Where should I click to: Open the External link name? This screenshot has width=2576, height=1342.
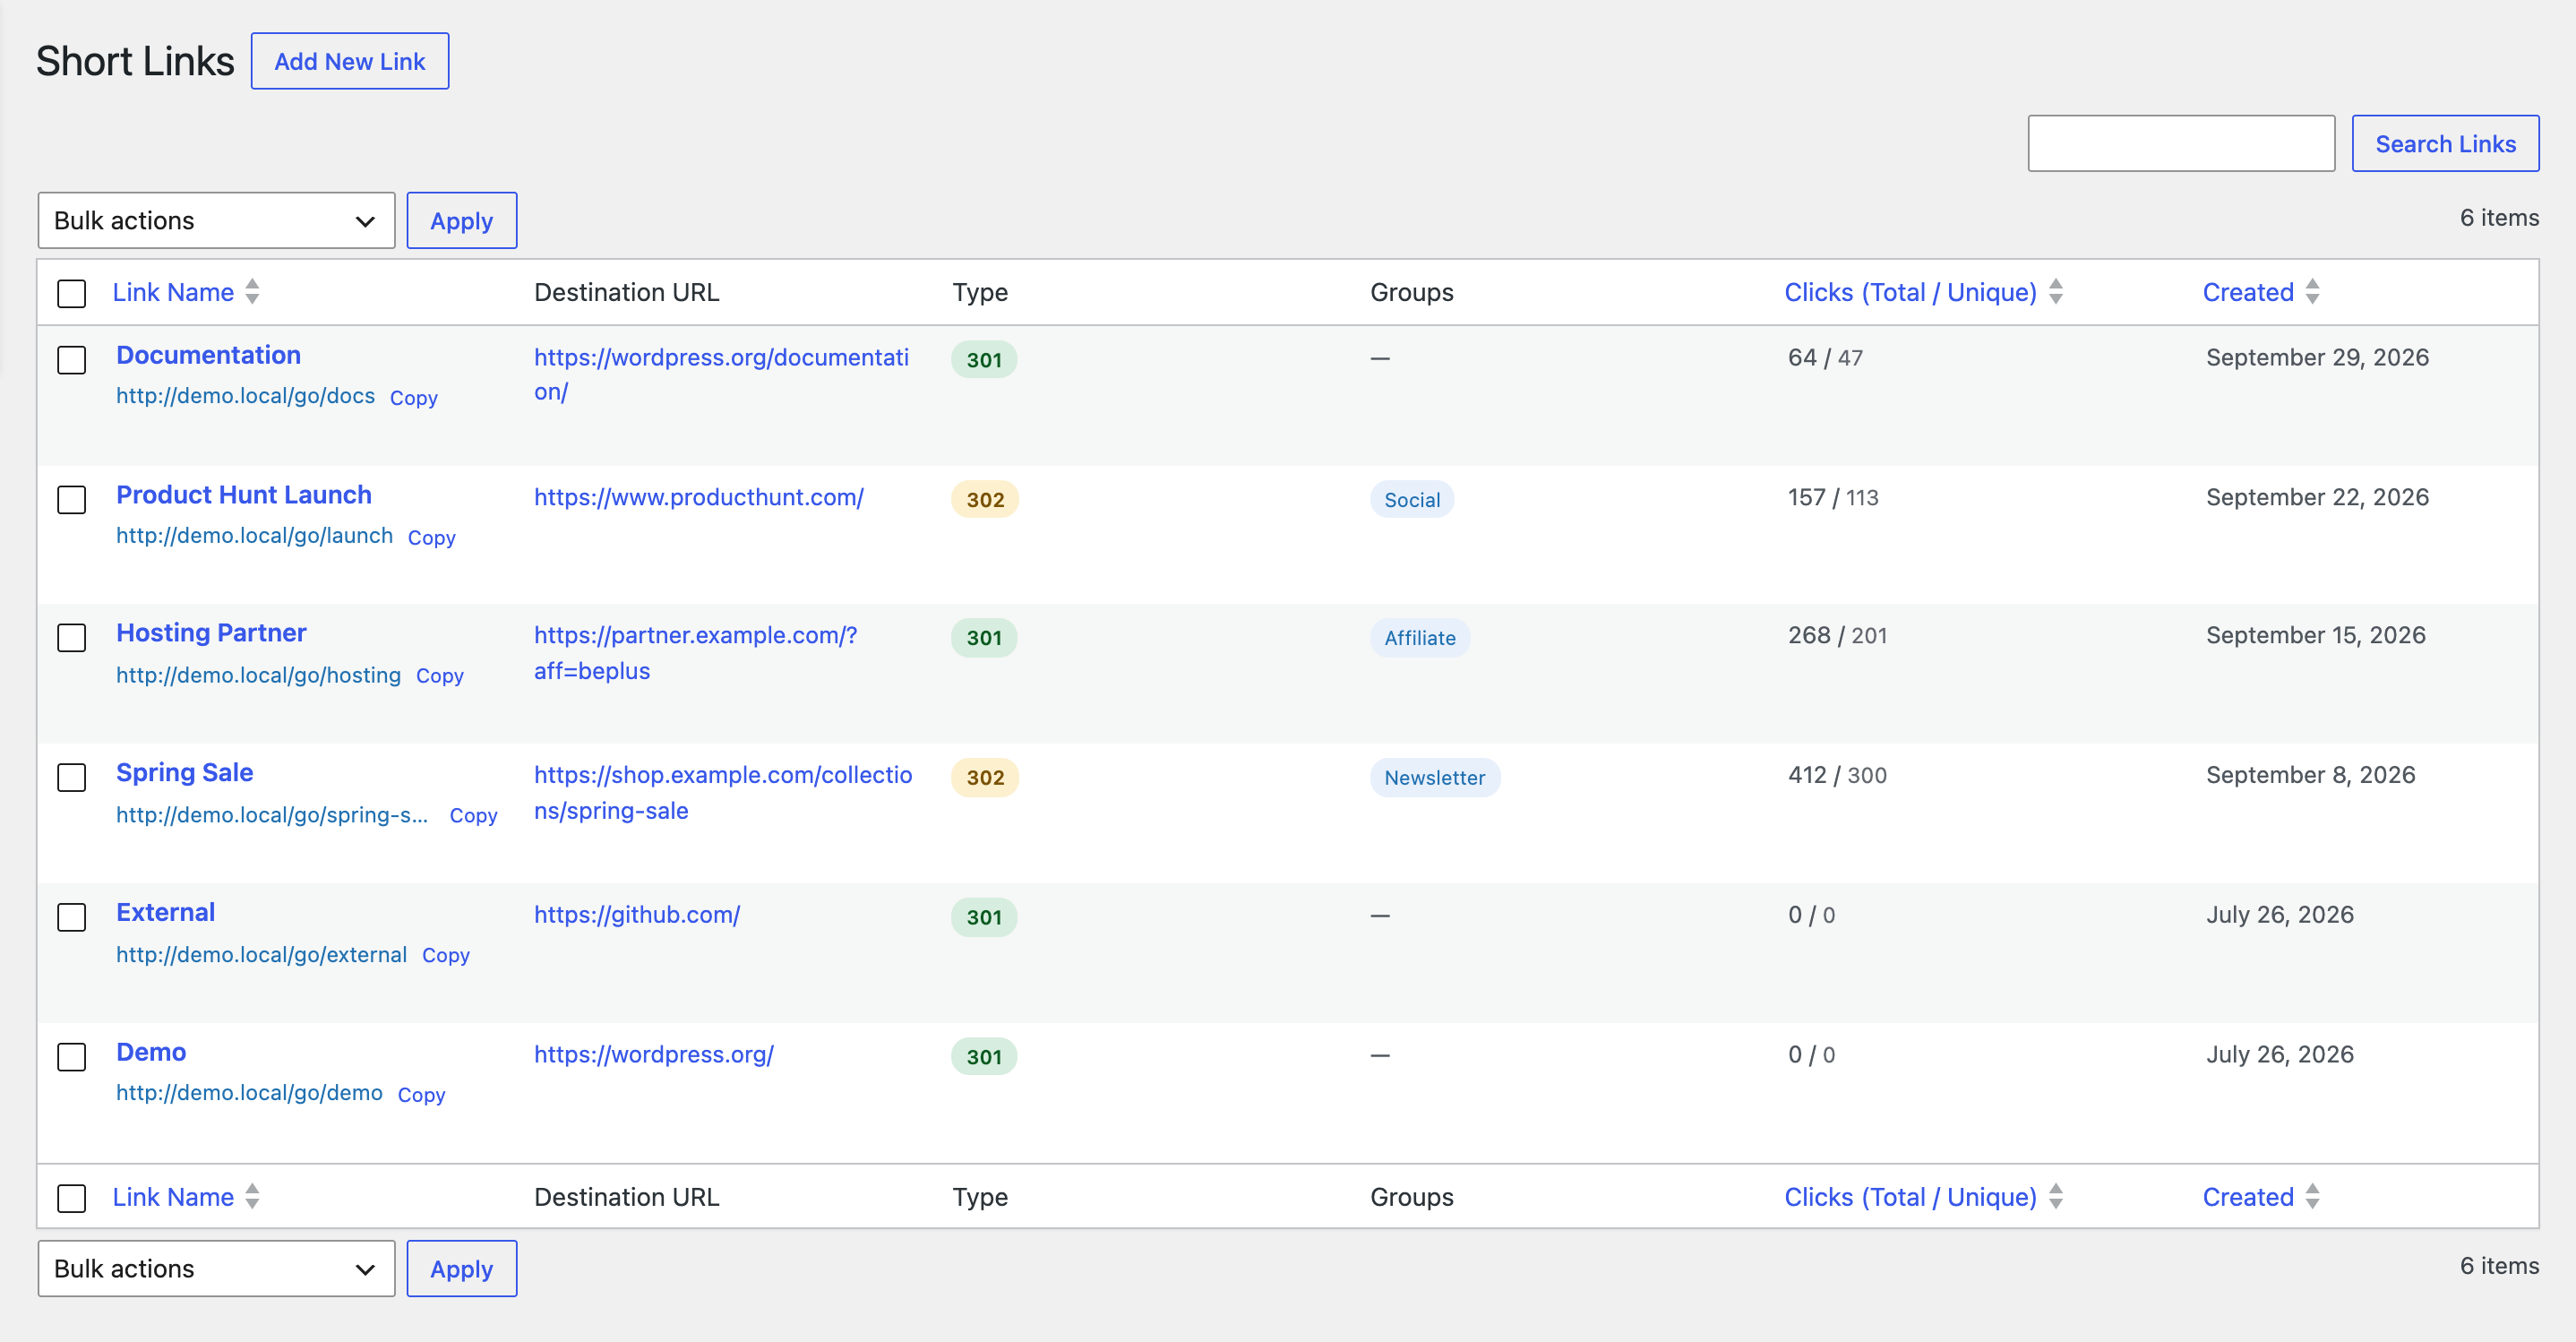pyautogui.click(x=165, y=912)
